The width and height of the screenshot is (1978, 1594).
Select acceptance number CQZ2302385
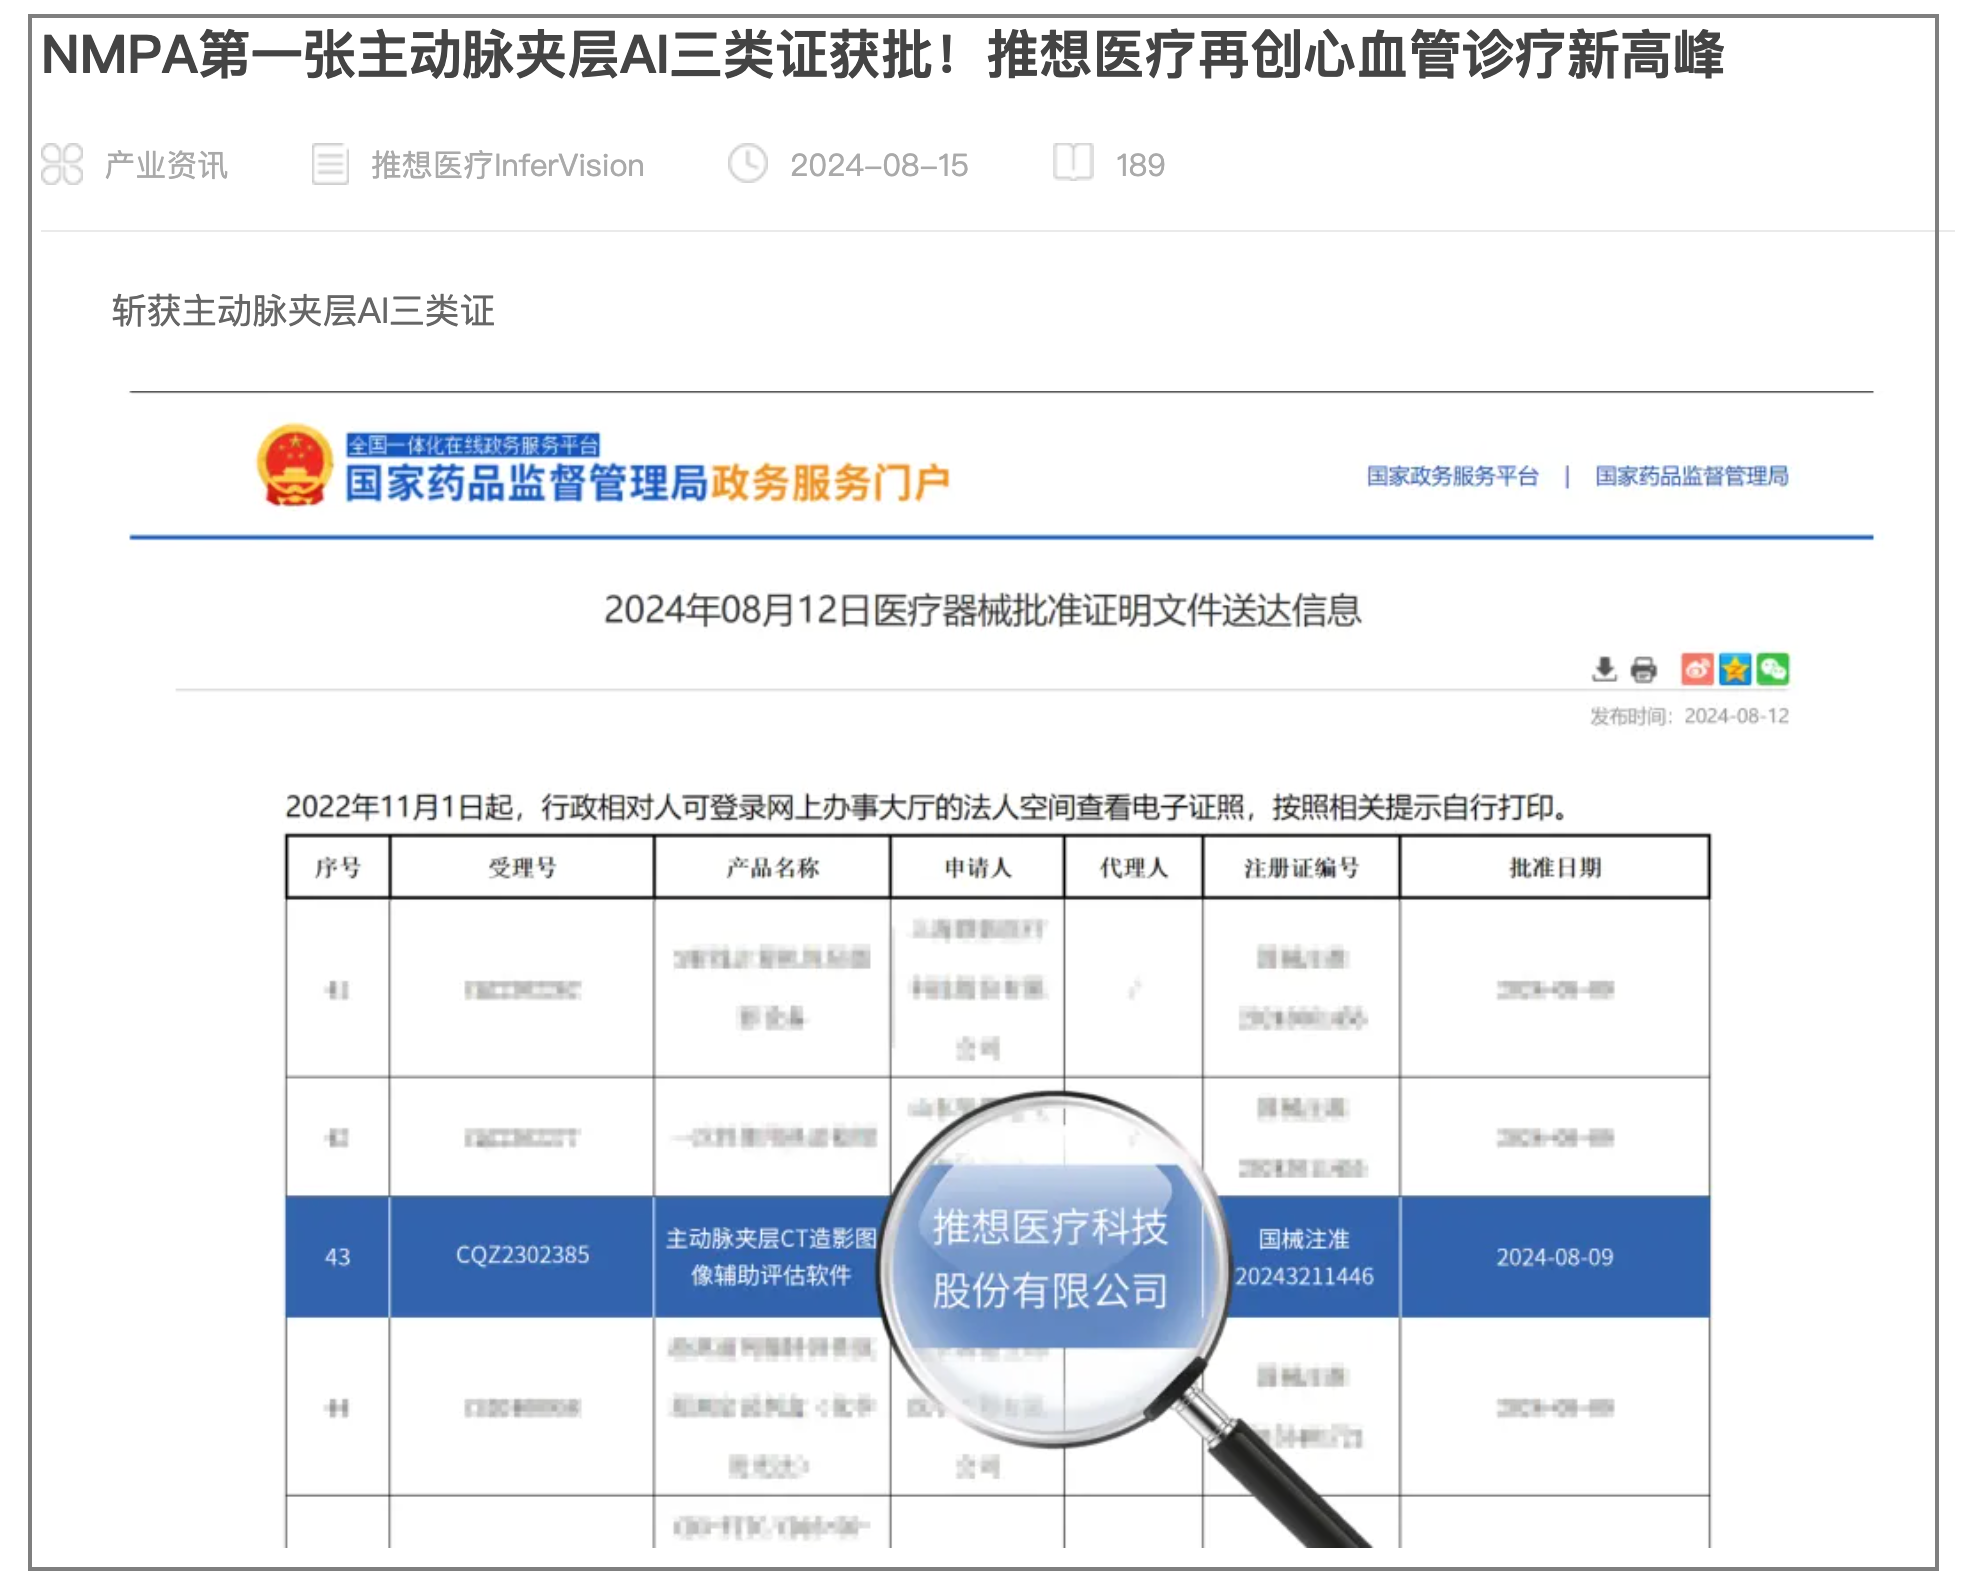coord(522,1255)
